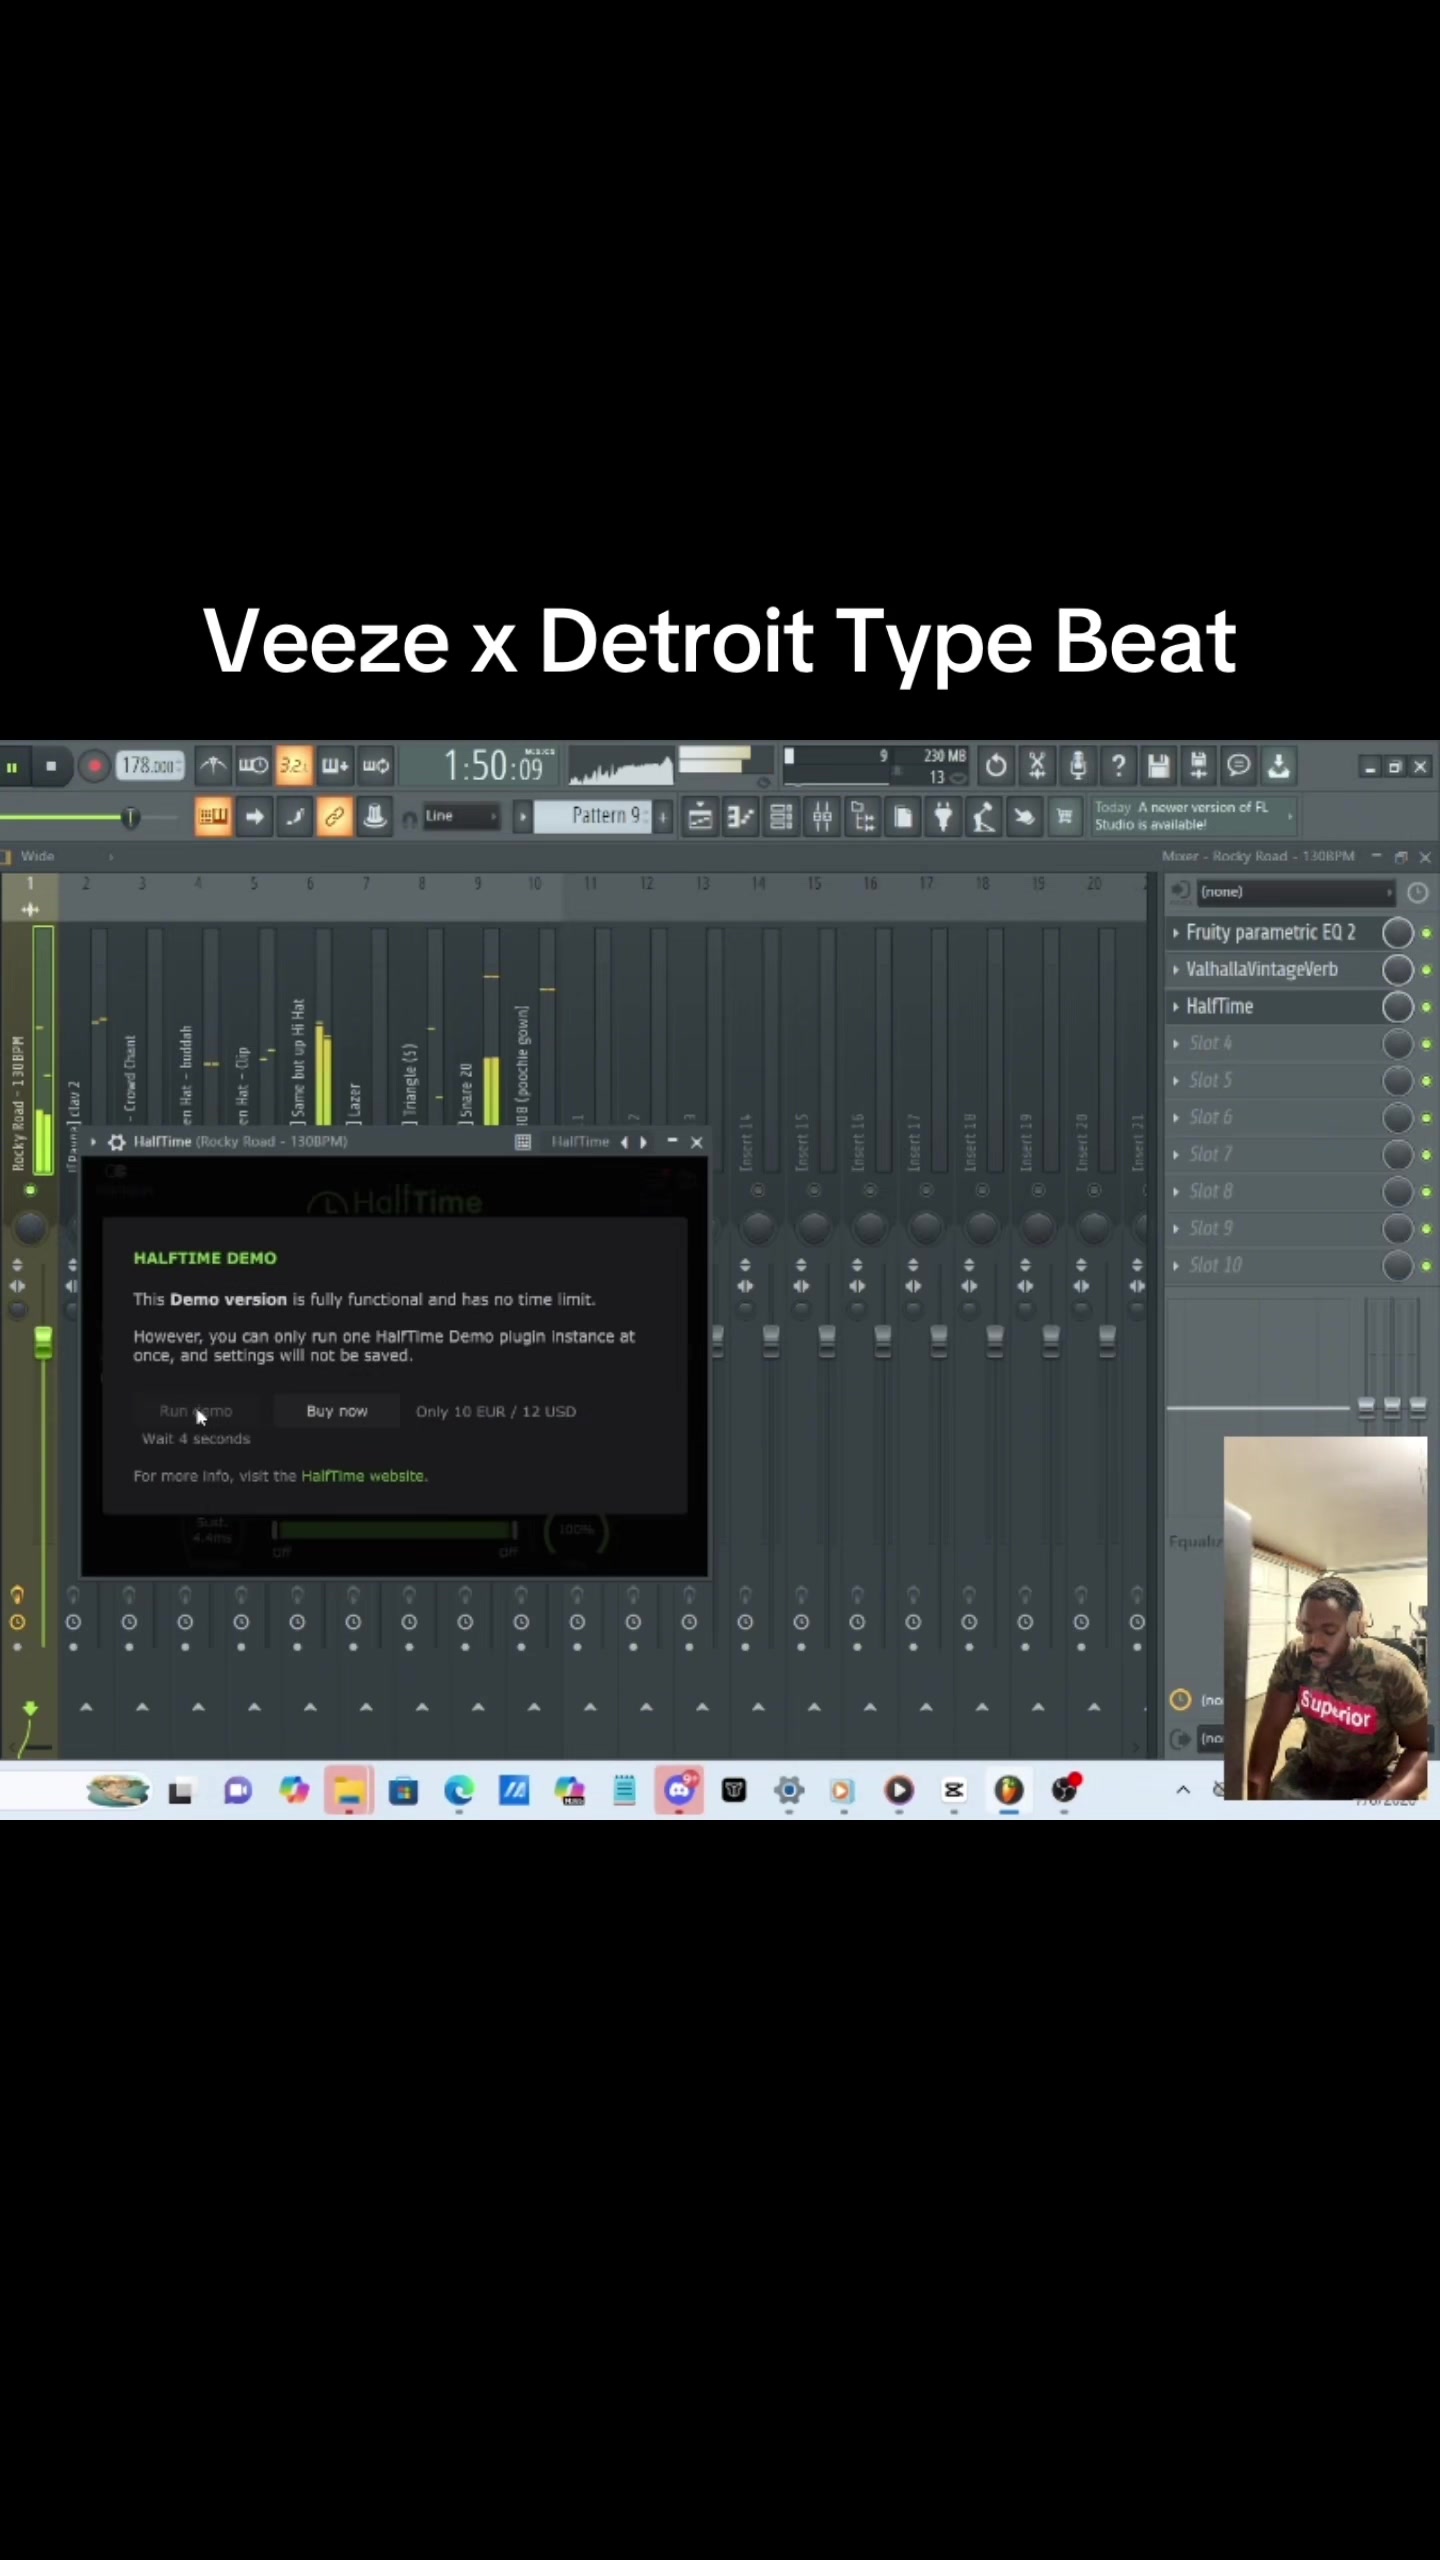This screenshot has height=2560, width=1440.
Task: Toggle the Fruity parametric EQ 2 enable LED
Action: pos(1427,933)
